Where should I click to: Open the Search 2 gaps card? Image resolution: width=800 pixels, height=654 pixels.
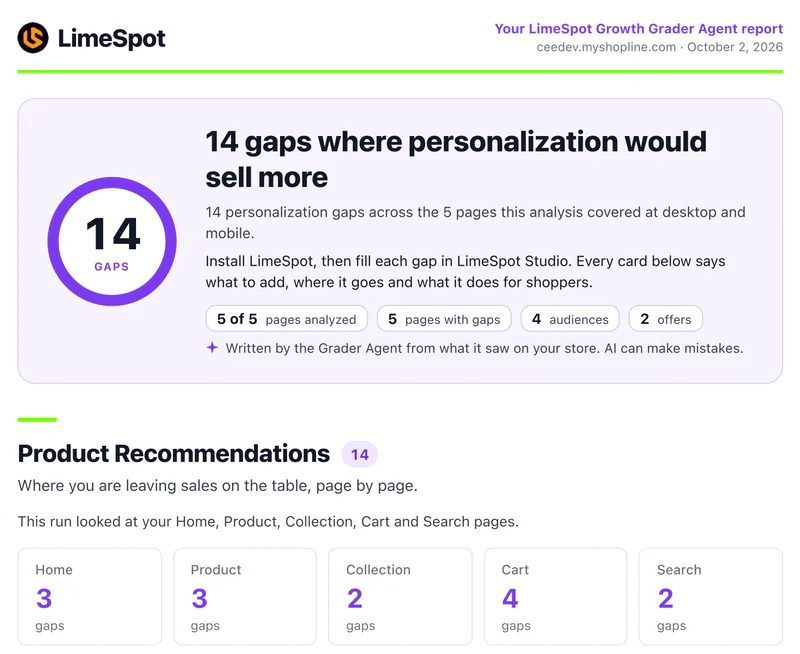(x=711, y=596)
